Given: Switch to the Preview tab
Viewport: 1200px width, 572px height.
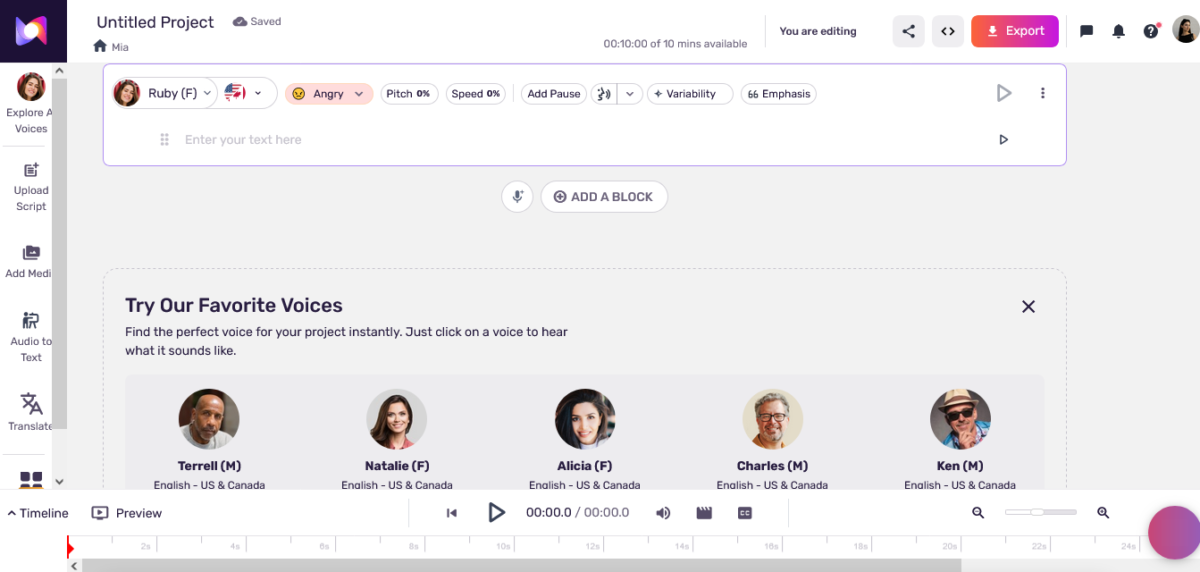Looking at the screenshot, I should 127,513.
